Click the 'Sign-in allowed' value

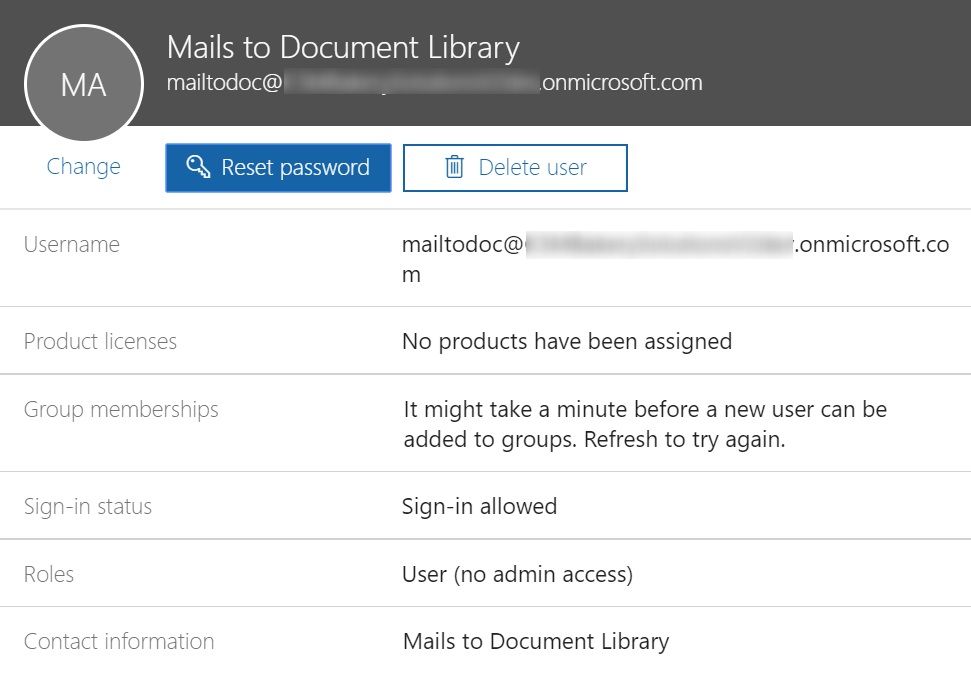(479, 506)
